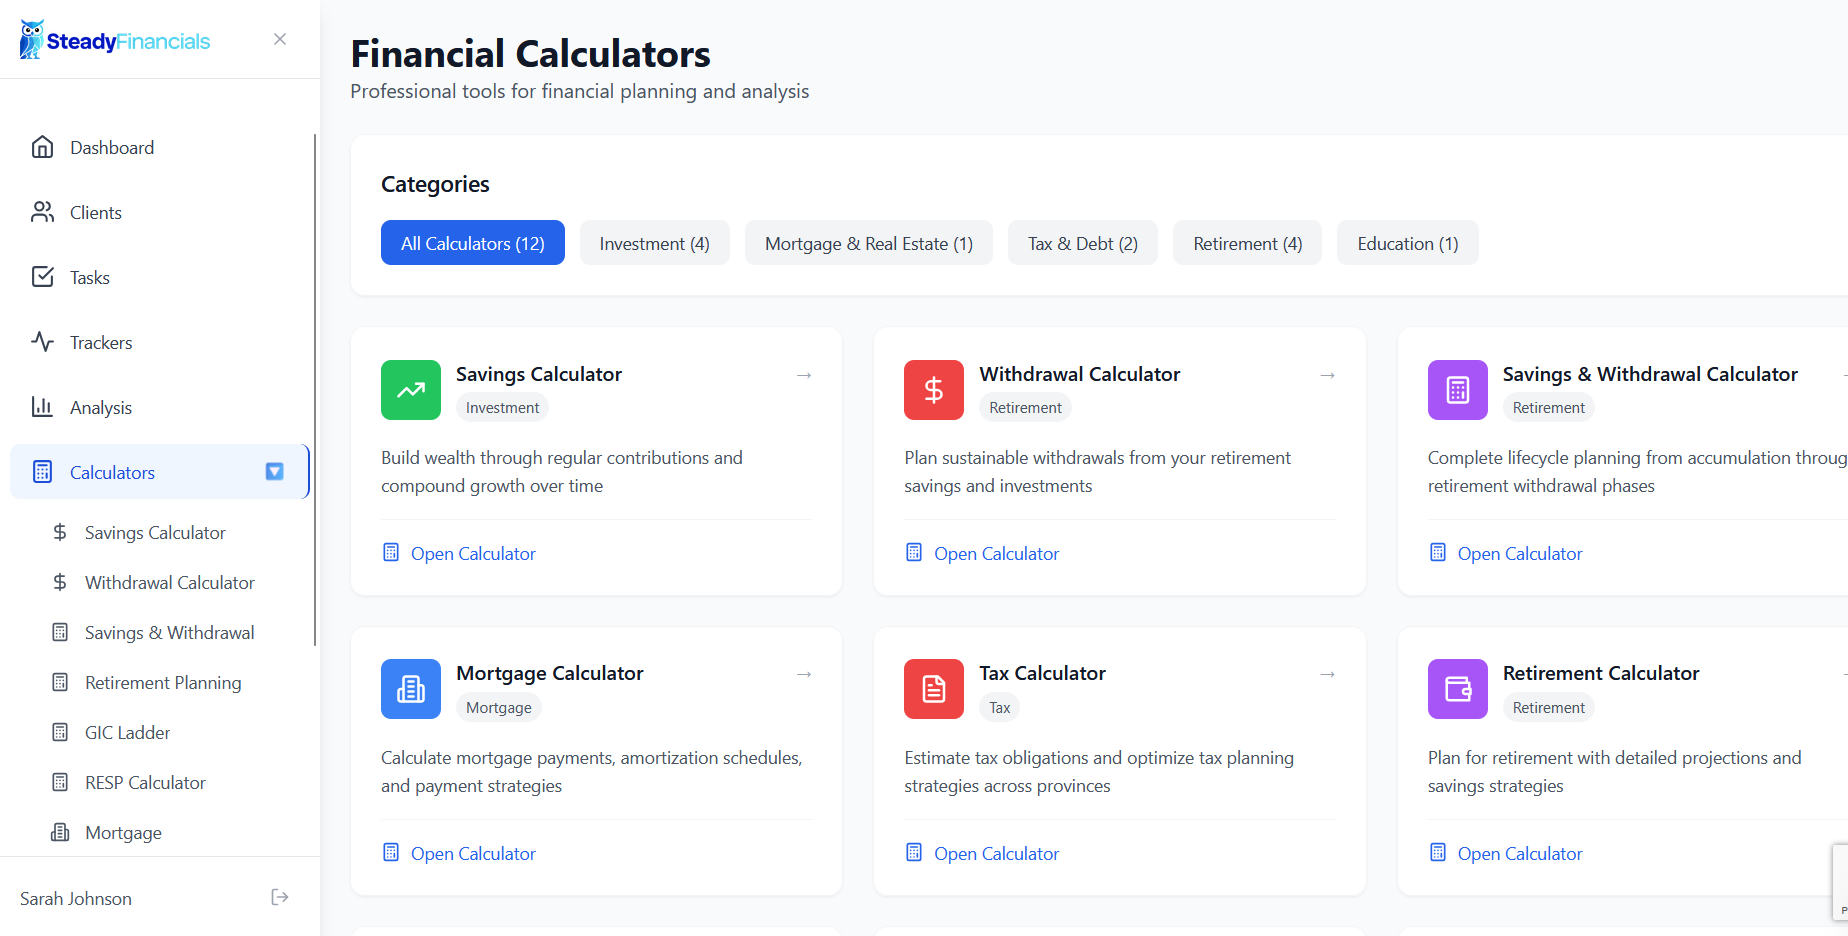The height and width of the screenshot is (936, 1848).
Task: Select the Retirement (4) category filter
Action: coord(1247,243)
